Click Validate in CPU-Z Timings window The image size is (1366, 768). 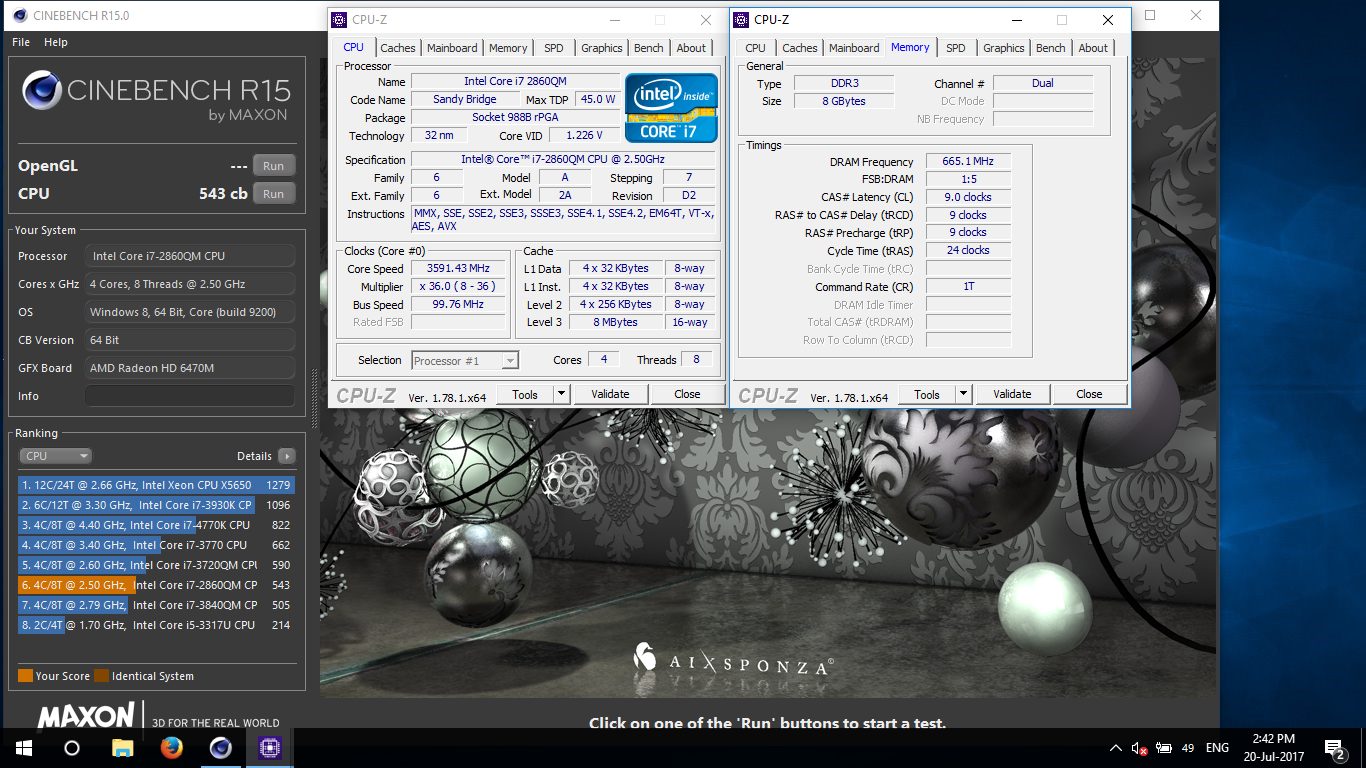[1012, 394]
